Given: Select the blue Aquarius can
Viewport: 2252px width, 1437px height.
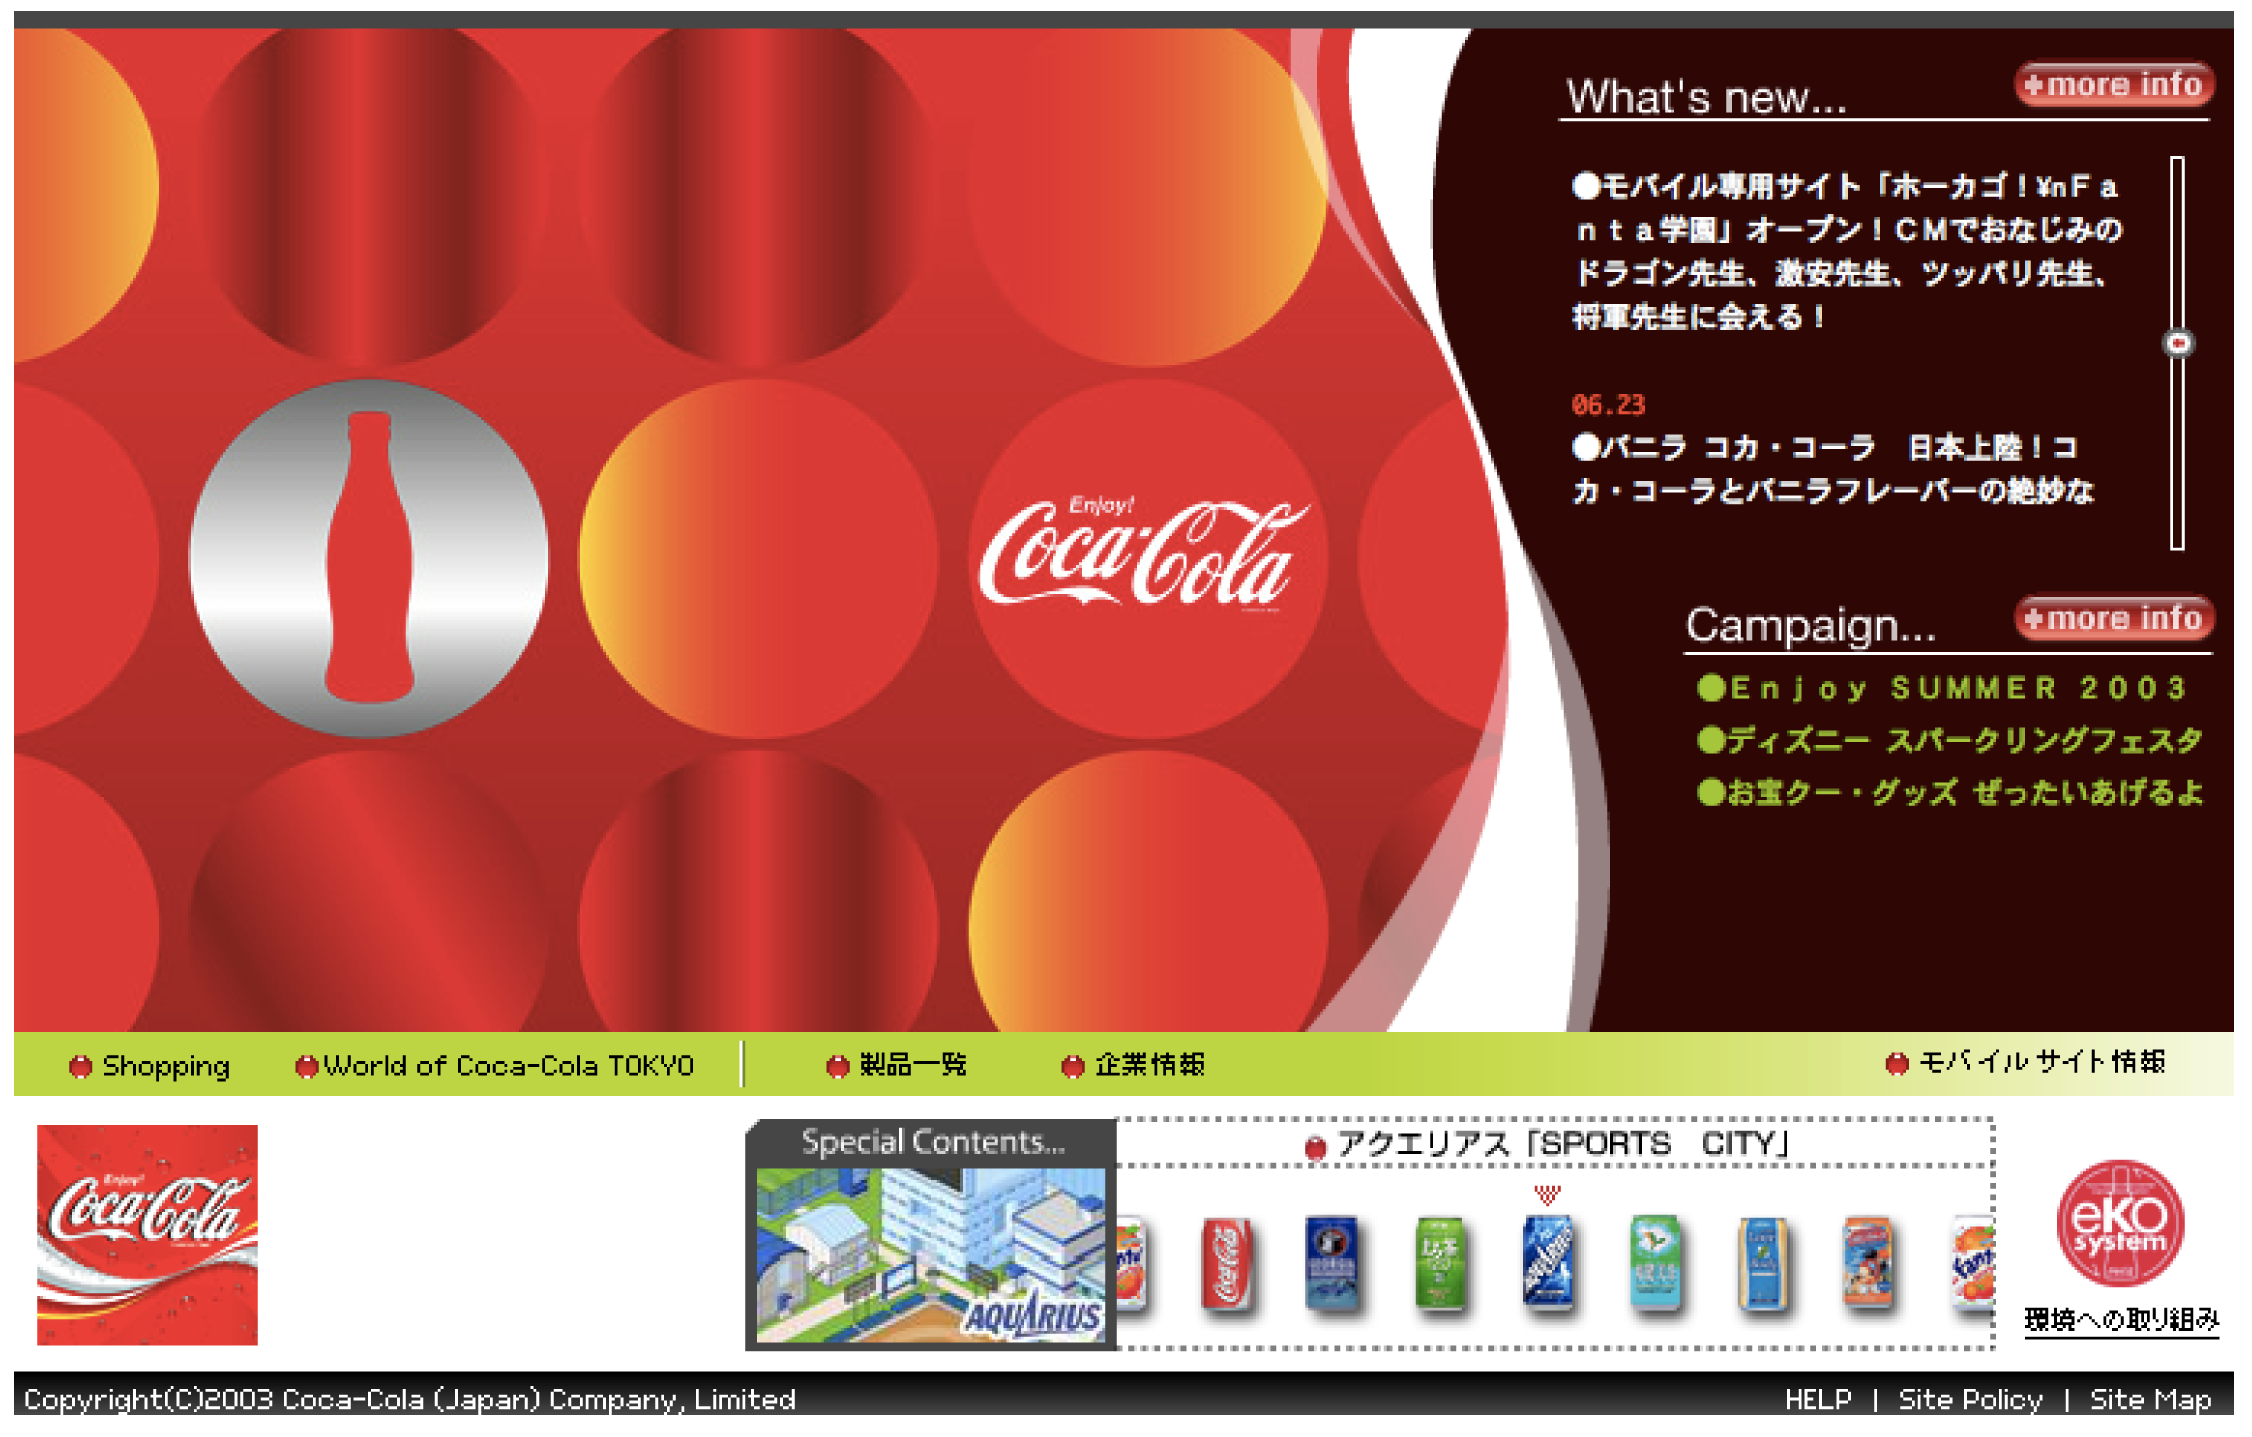Looking at the screenshot, I should tap(1547, 1260).
